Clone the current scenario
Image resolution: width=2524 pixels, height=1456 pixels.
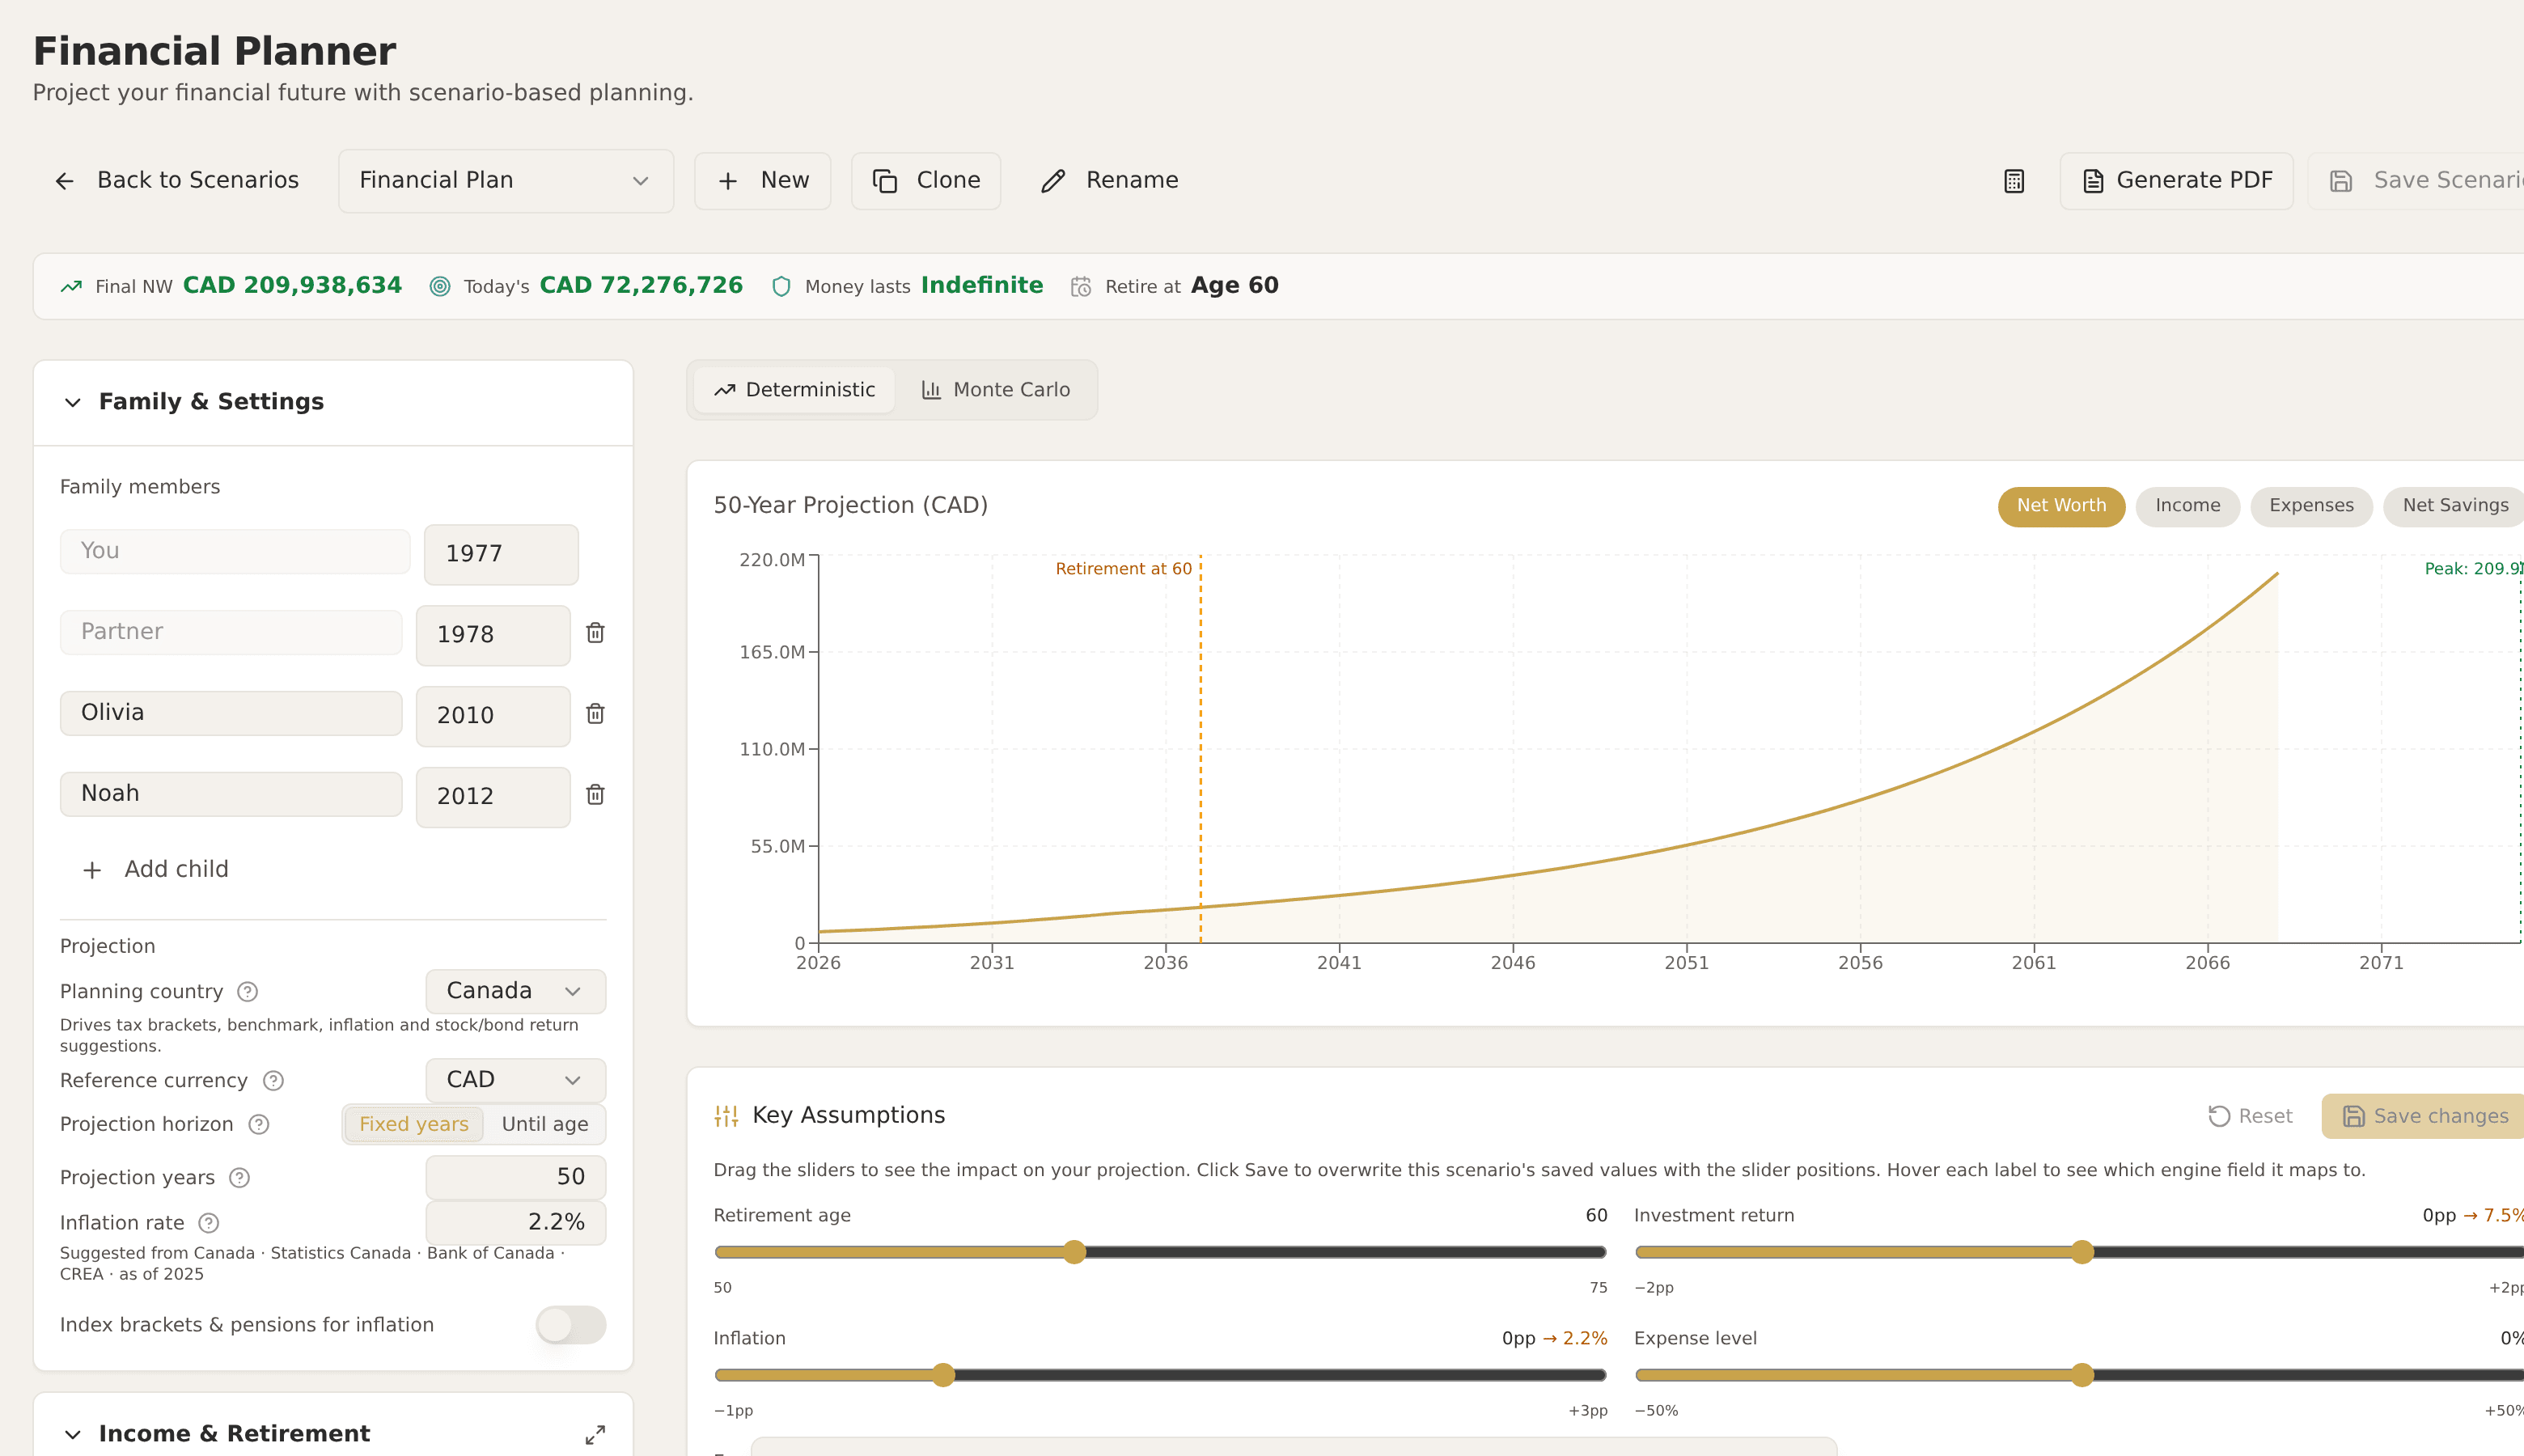coord(926,181)
